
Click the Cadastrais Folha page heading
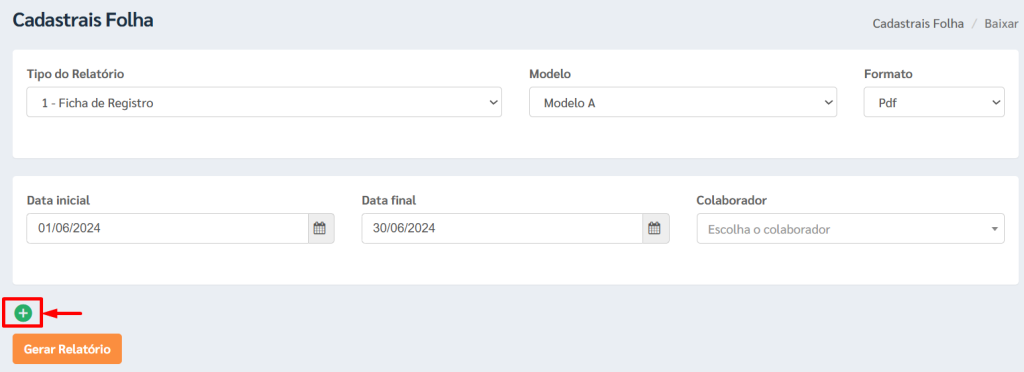pos(83,20)
